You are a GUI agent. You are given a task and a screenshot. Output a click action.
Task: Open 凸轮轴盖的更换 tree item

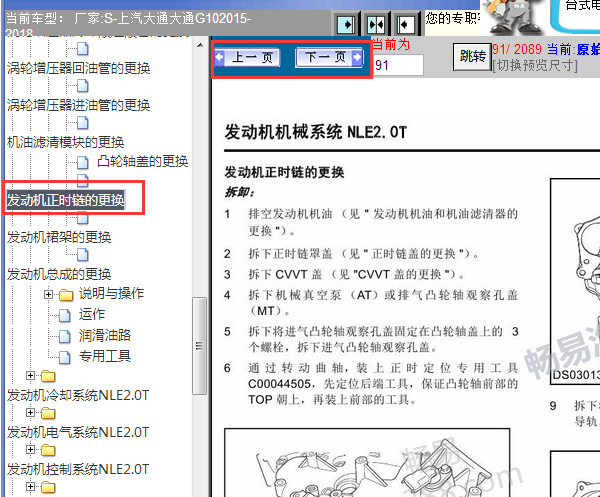coord(143,161)
